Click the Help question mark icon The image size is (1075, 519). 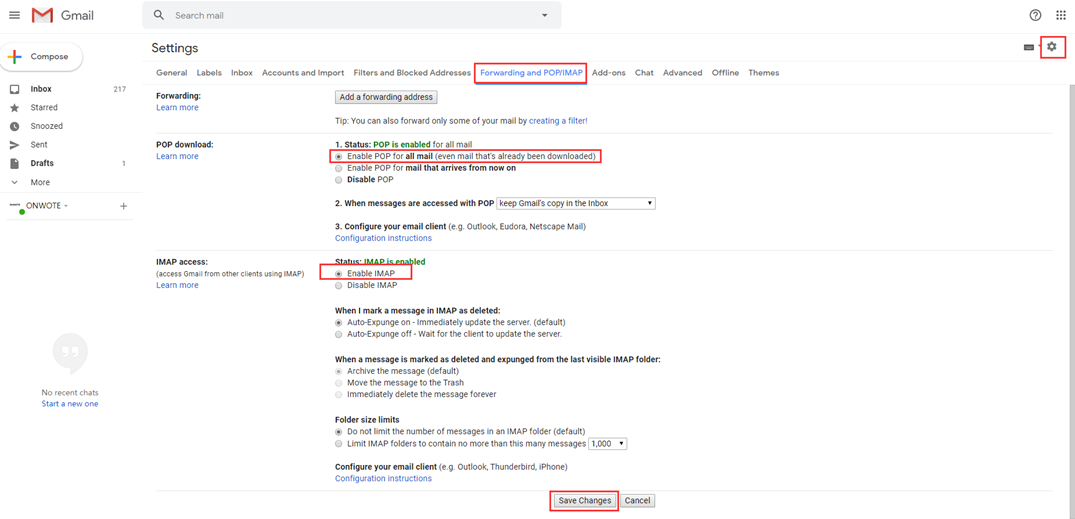pyautogui.click(x=1035, y=15)
